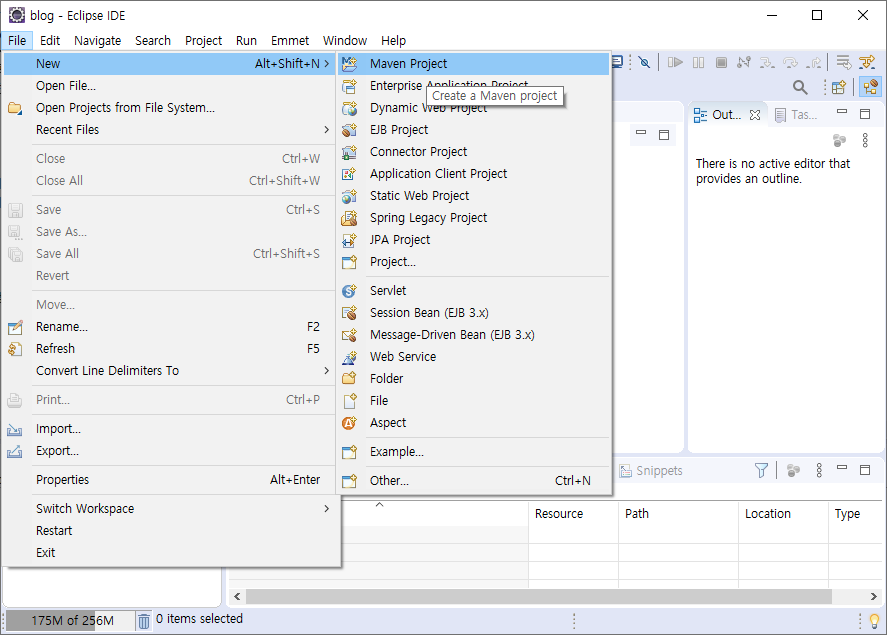Select Dynamic Web Project in New submenu
This screenshot has height=635, width=887.
click(473, 107)
